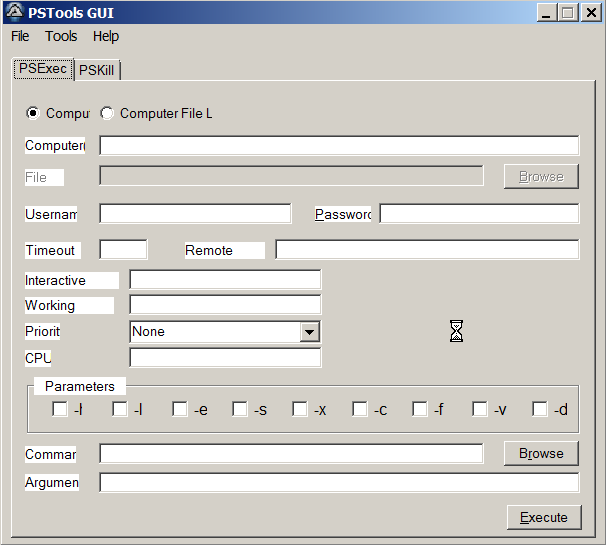Open the Tools menu
Image resolution: width=606 pixels, height=545 pixels.
point(61,36)
